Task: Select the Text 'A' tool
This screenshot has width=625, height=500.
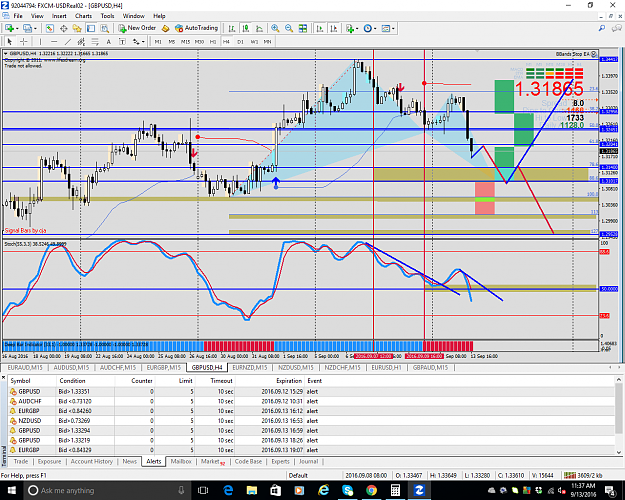Action: (x=108, y=41)
